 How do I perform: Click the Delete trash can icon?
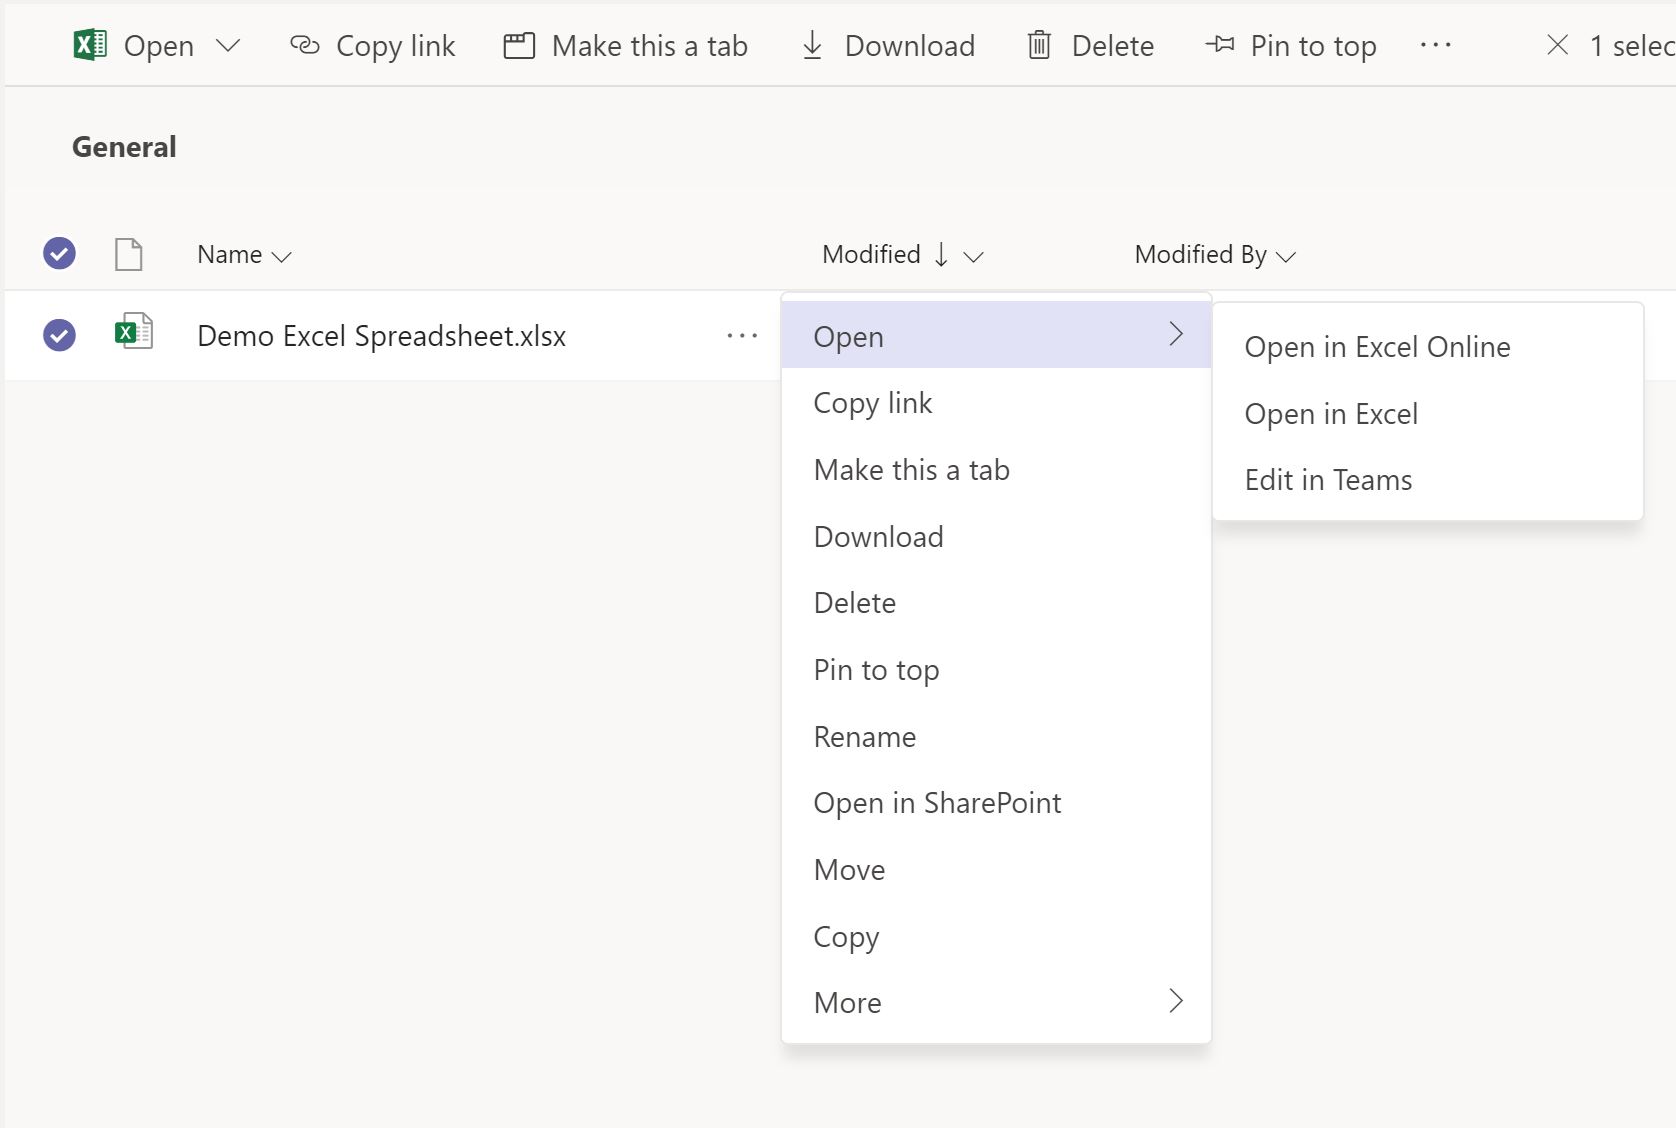[1039, 45]
